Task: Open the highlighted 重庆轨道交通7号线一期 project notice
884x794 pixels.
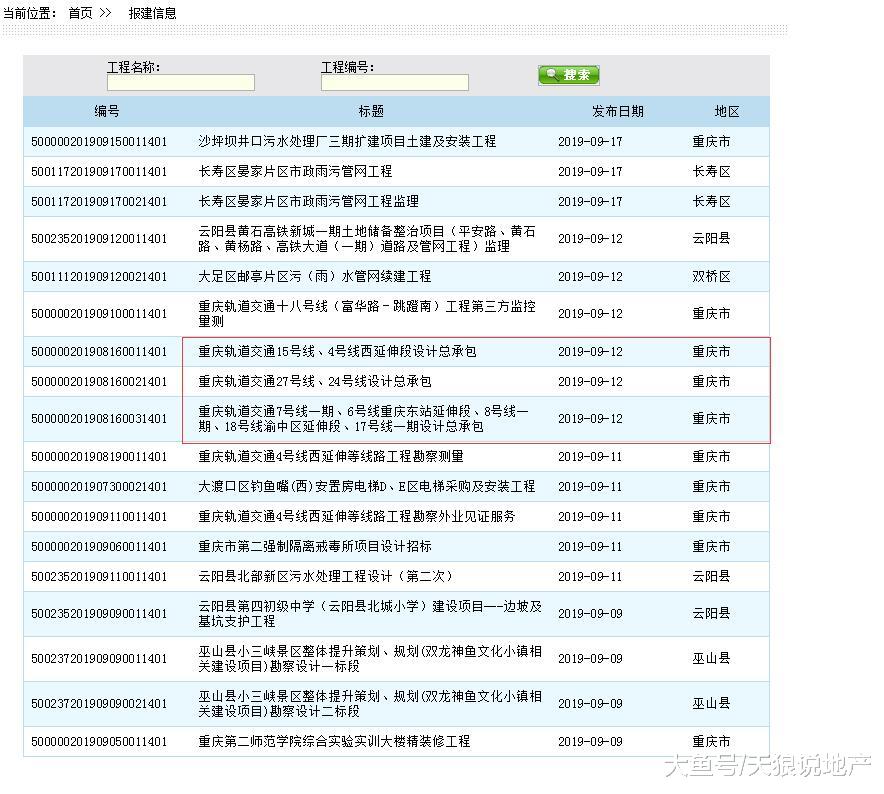Action: (x=367, y=419)
